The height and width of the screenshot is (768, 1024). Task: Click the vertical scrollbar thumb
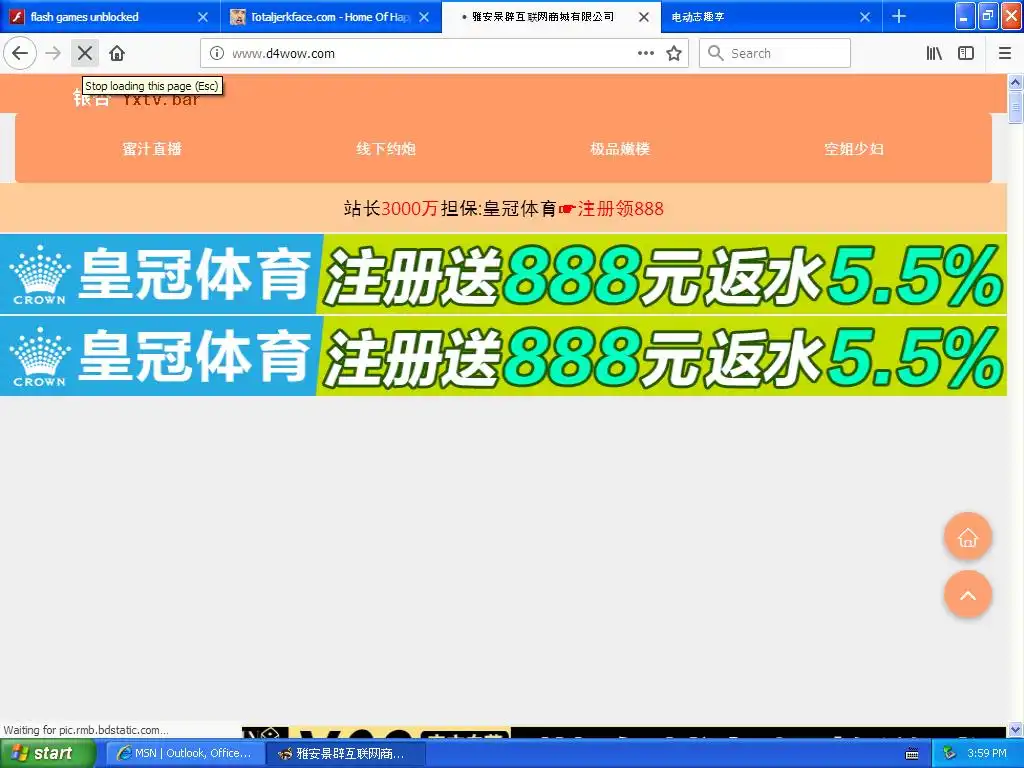pos(1016,107)
